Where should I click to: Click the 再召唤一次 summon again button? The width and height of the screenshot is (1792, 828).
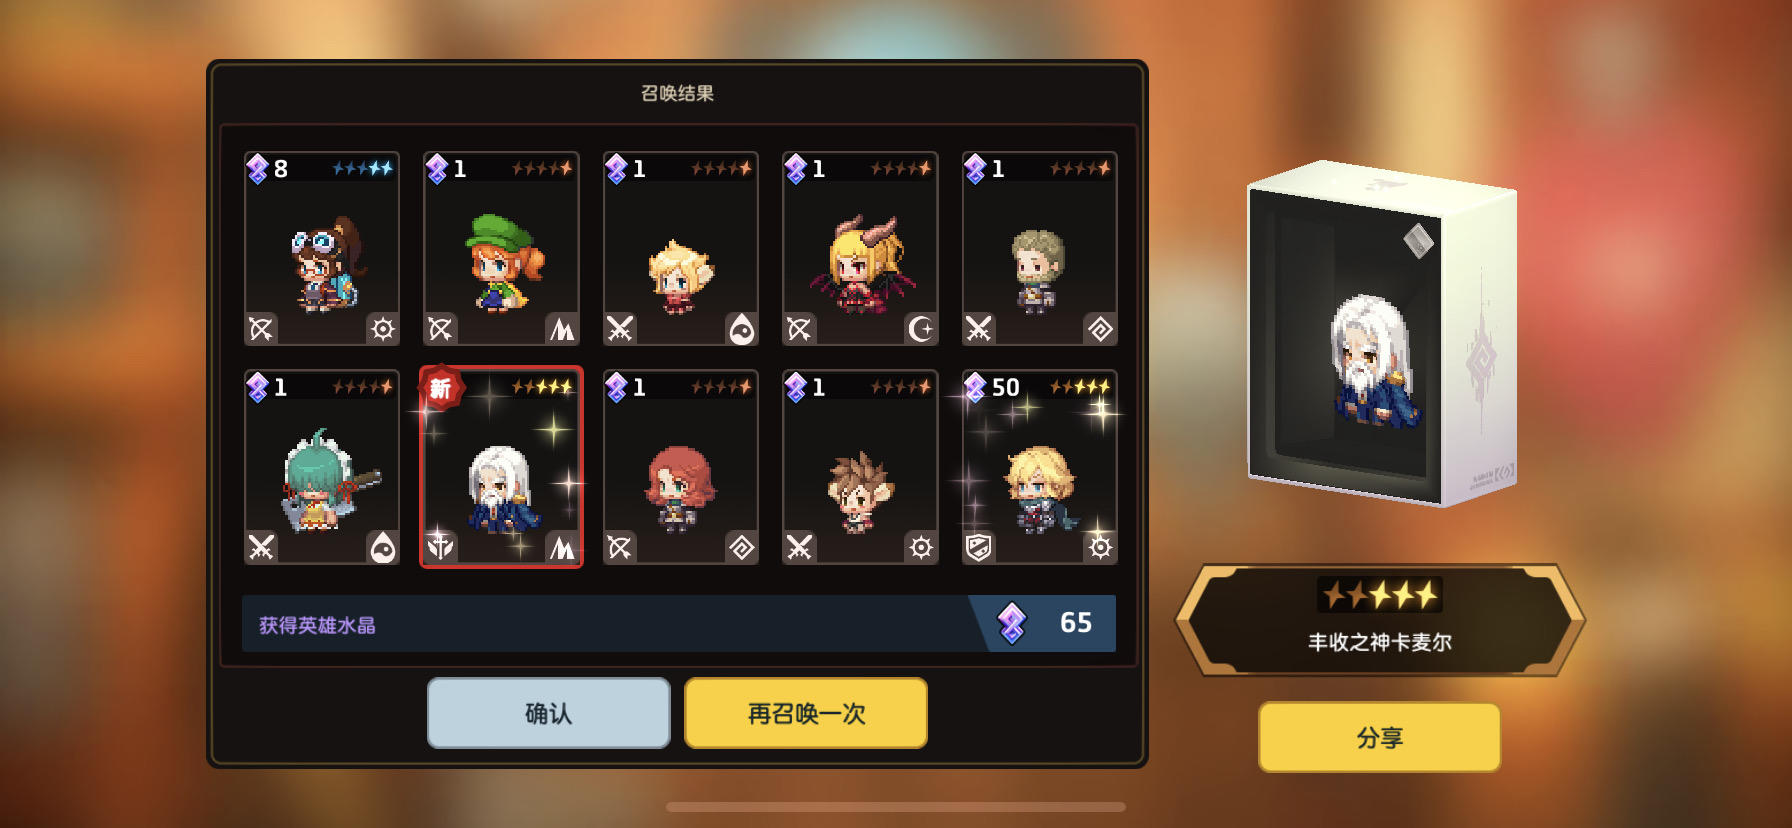click(806, 713)
